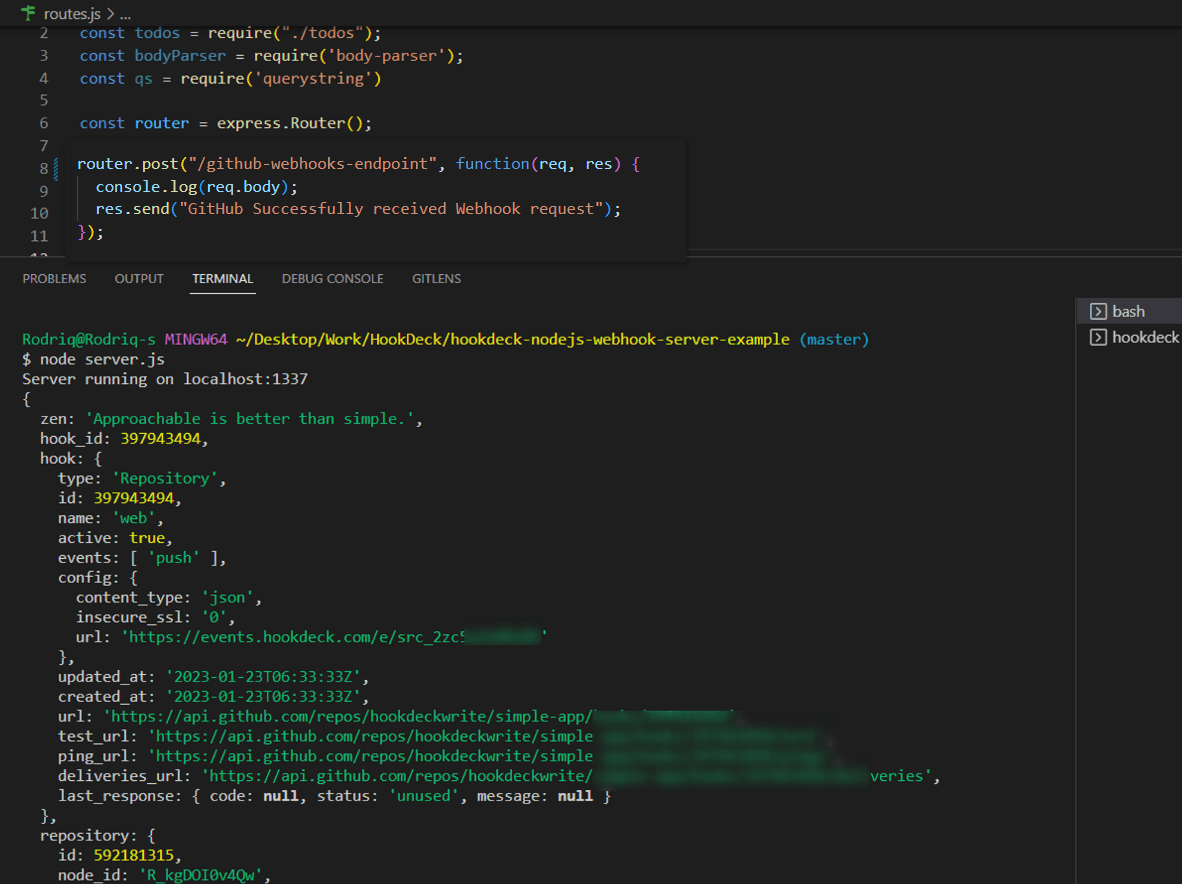
Task: Expand the breadcrumb ellipsis after routes.js
Action: (x=125, y=14)
